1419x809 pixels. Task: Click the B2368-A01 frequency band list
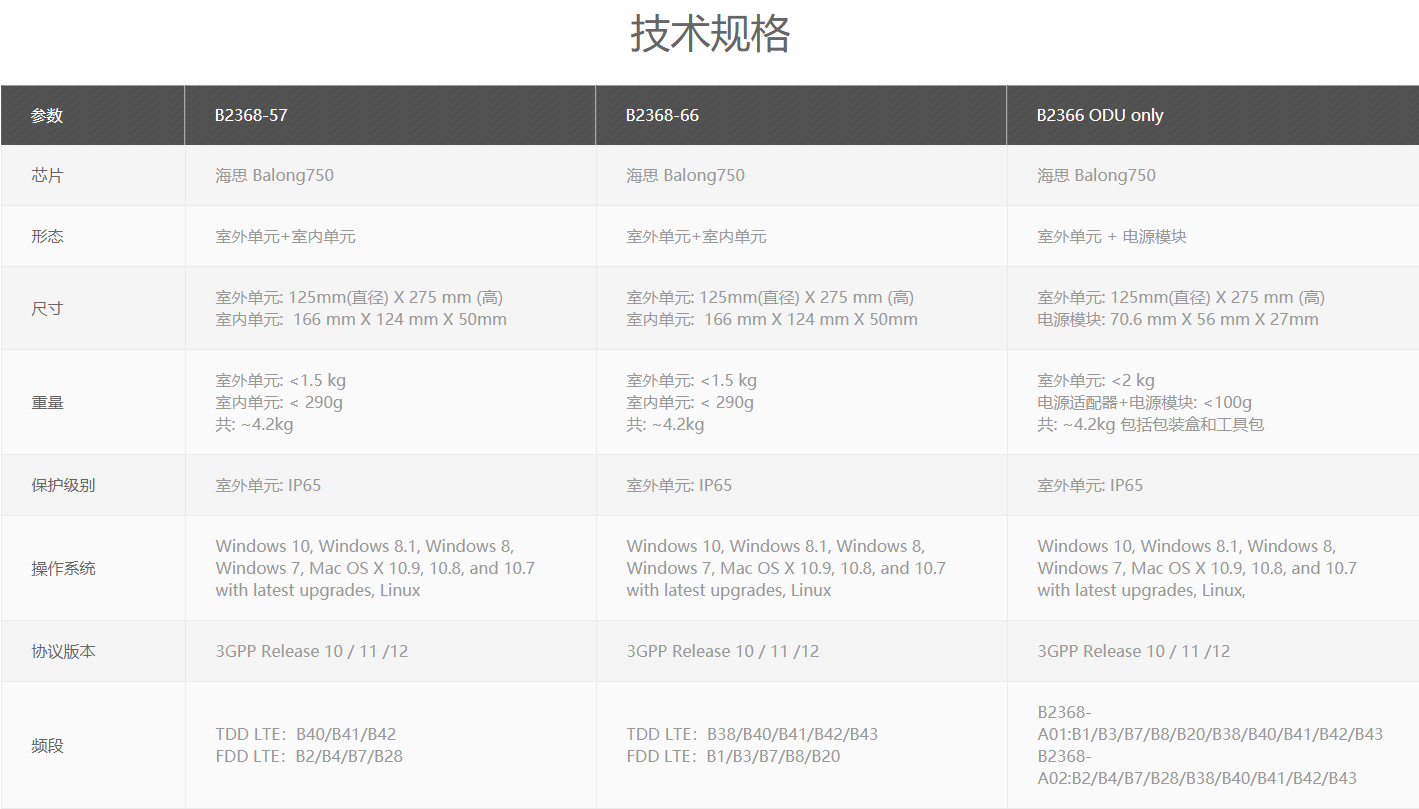coord(1210,723)
